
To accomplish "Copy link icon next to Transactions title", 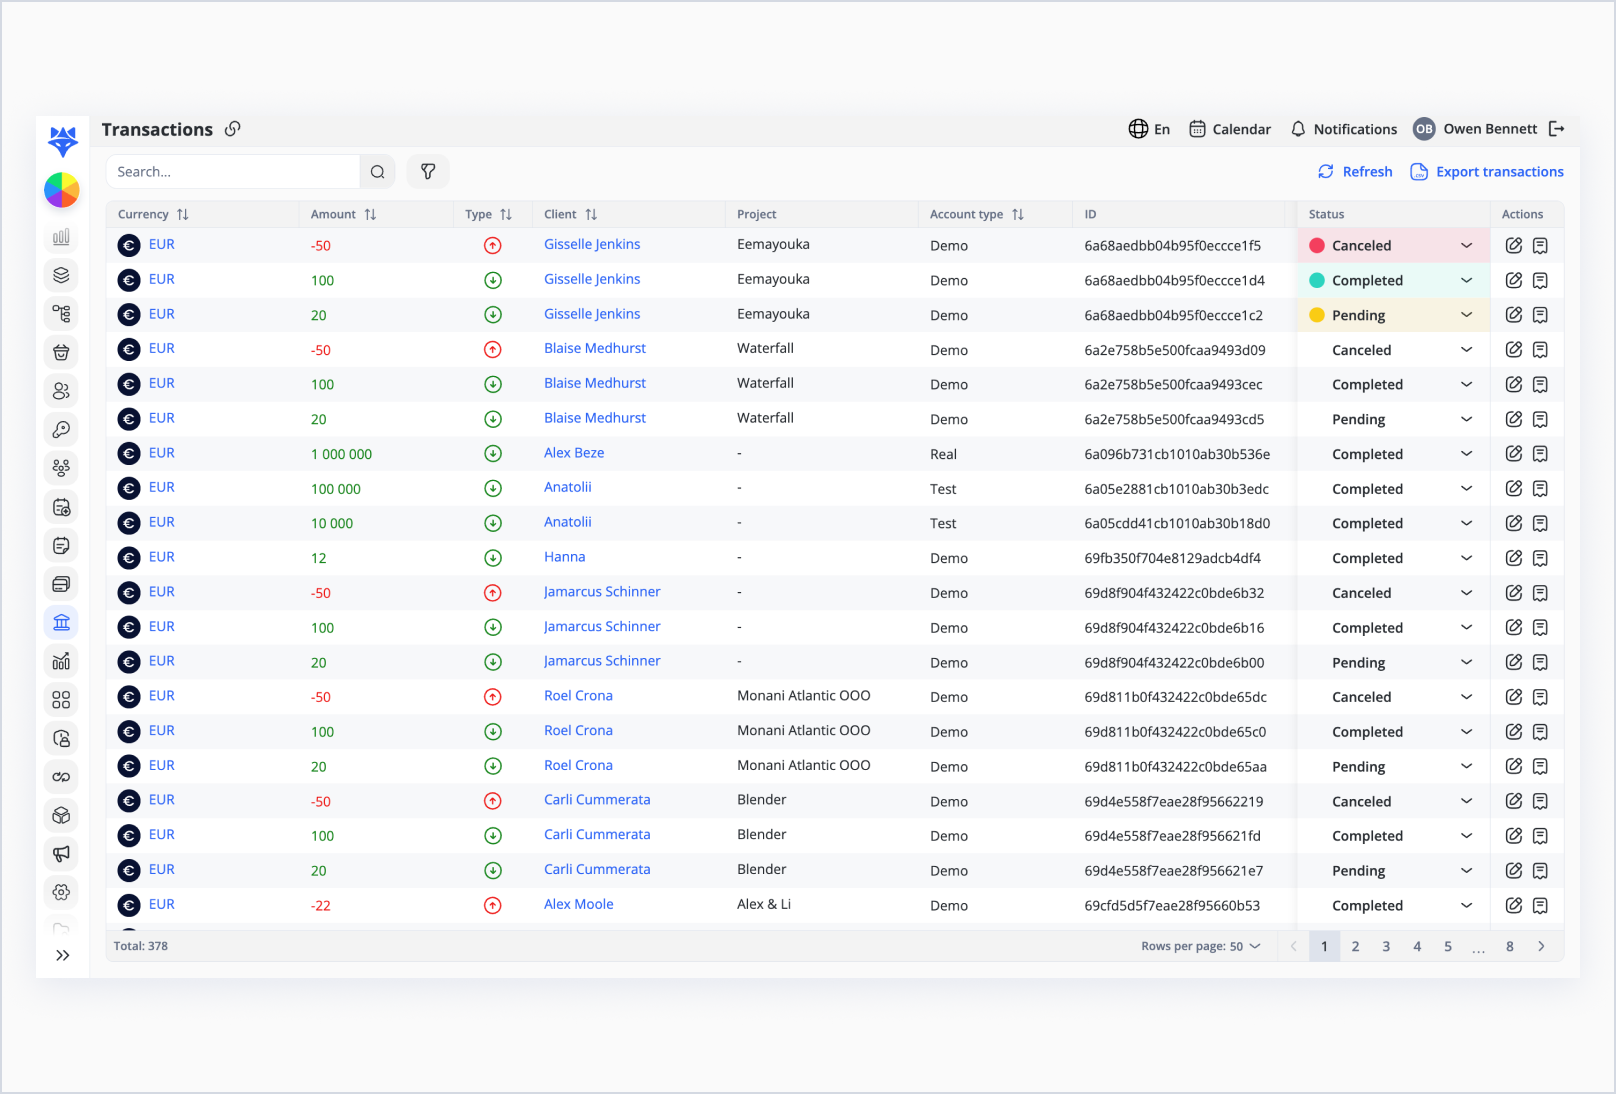I will click(233, 129).
